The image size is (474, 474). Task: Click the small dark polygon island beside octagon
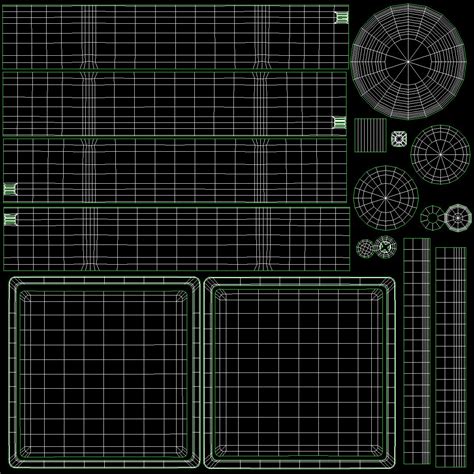[432, 218]
